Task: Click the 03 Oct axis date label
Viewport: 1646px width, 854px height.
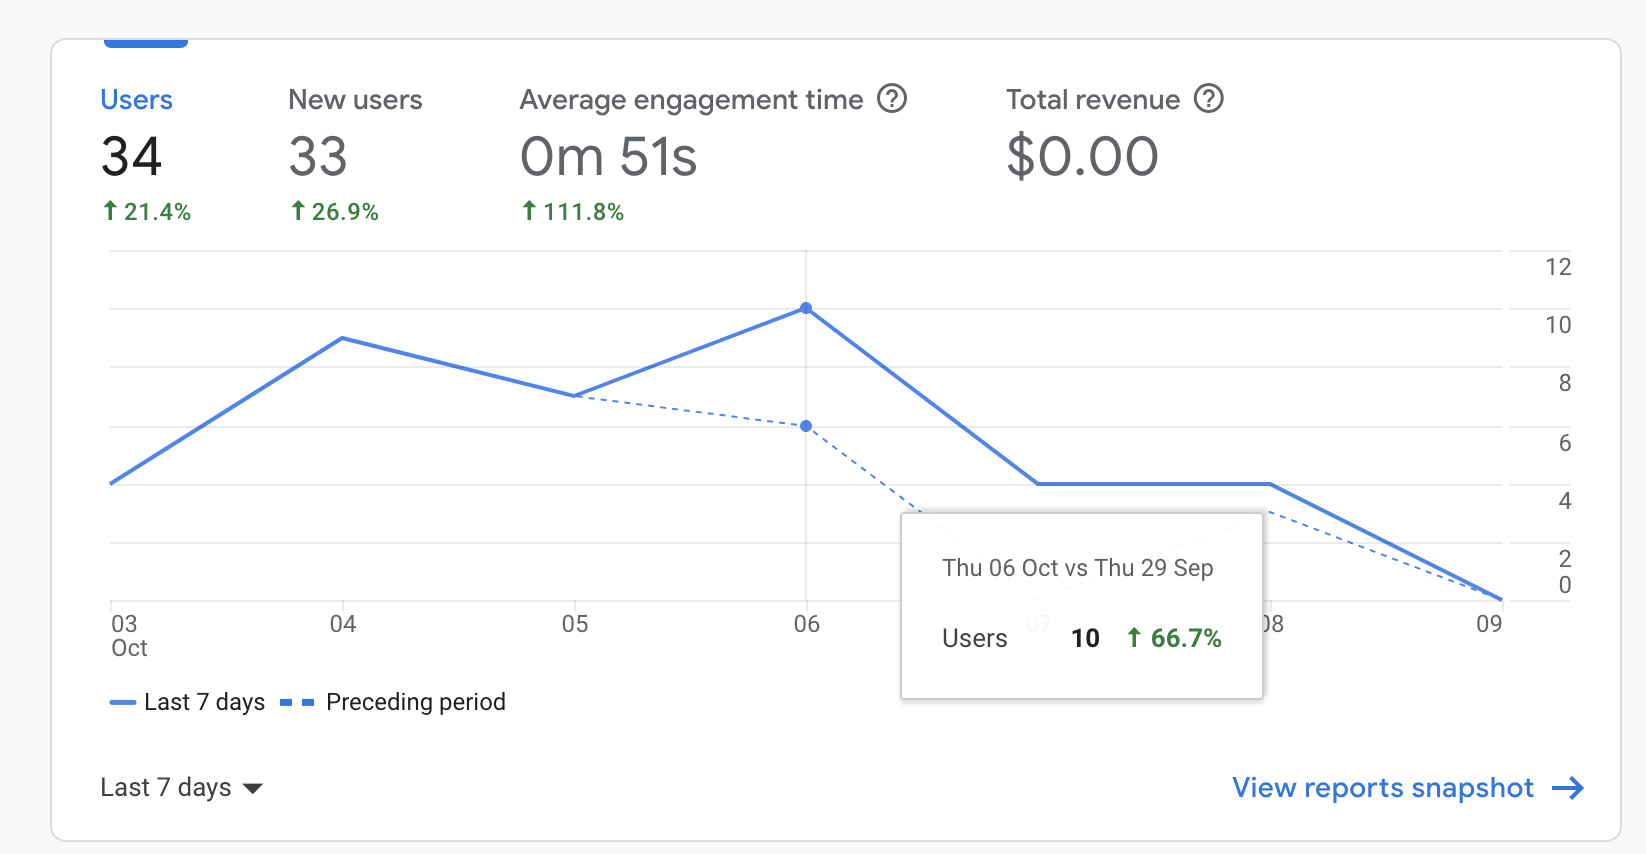Action: point(129,636)
